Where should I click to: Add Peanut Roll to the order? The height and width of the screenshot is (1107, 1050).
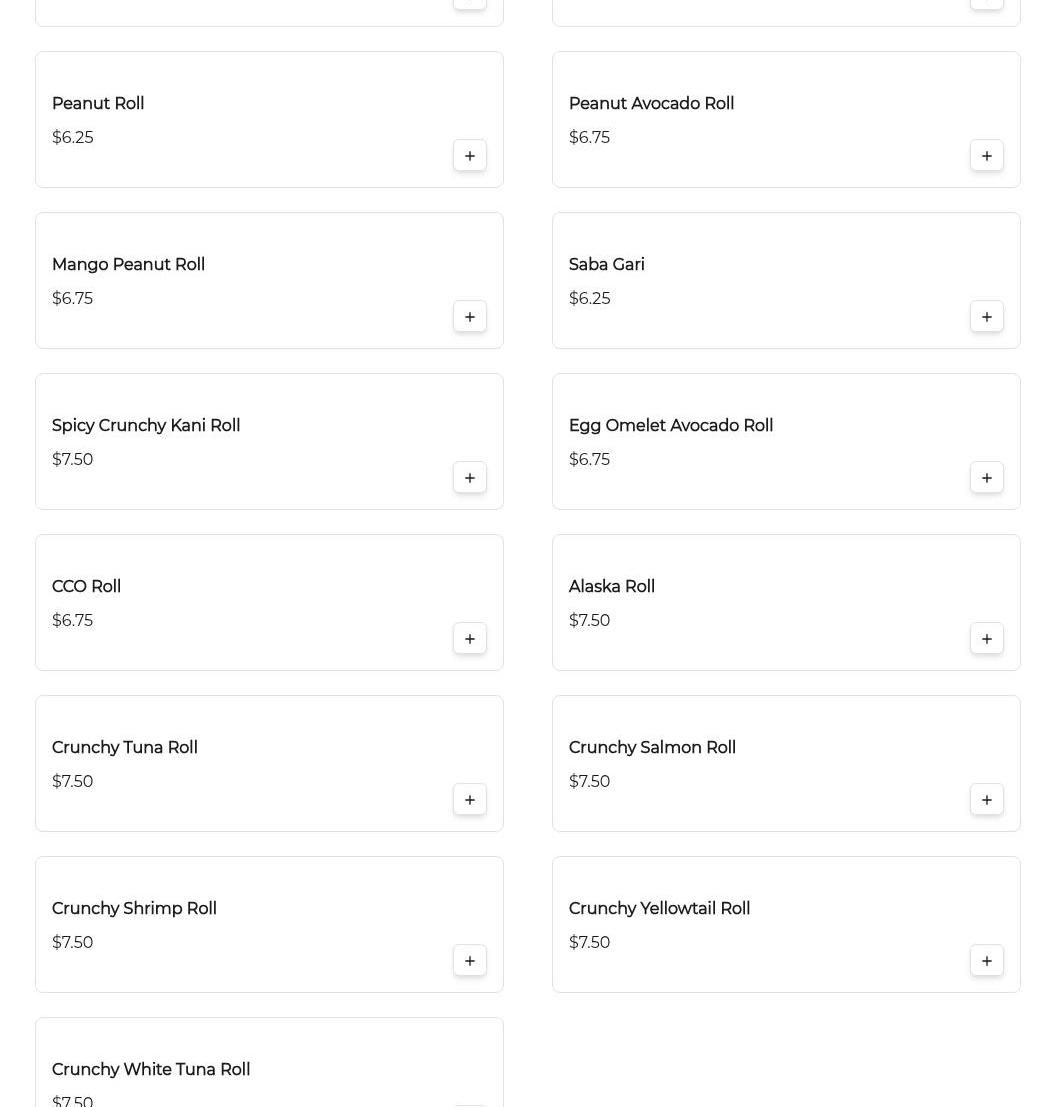[470, 156]
